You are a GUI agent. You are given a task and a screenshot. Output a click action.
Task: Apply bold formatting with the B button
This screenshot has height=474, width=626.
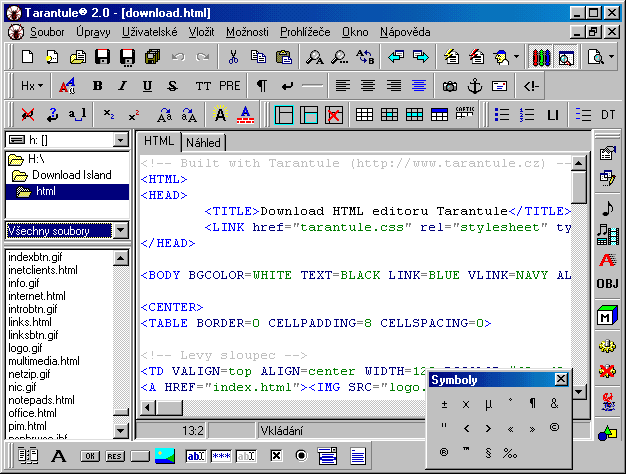[97, 86]
